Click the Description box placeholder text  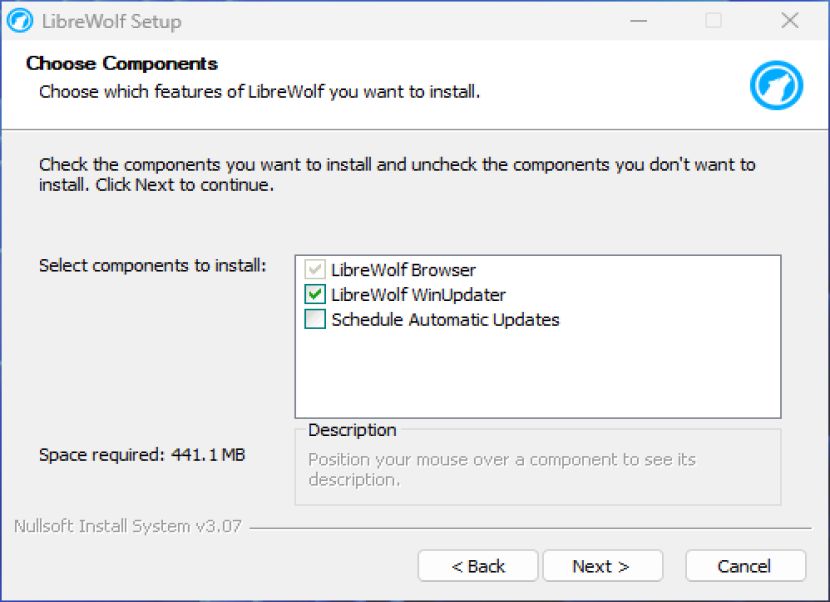pyautogui.click(x=502, y=469)
